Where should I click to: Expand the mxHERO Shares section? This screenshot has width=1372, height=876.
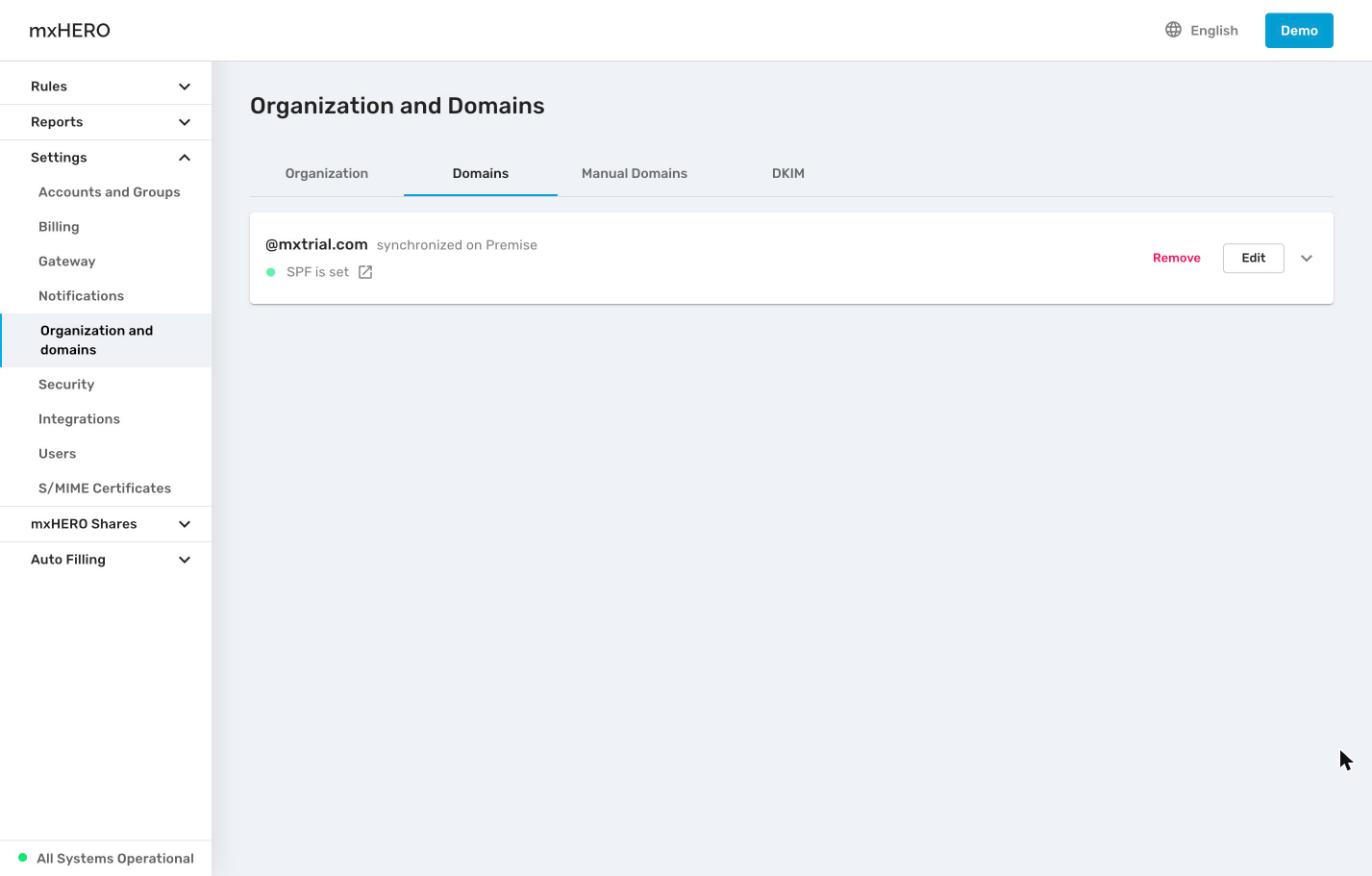pos(106,524)
